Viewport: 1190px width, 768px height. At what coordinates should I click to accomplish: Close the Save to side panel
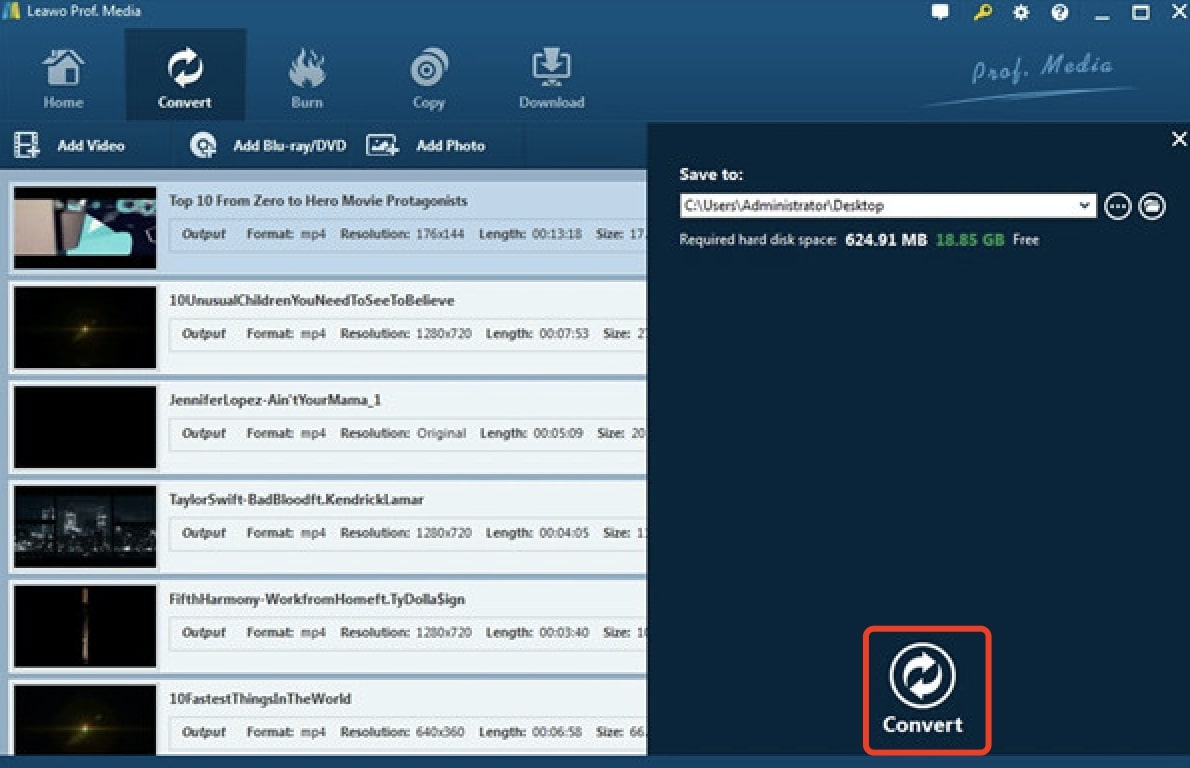coord(1178,140)
